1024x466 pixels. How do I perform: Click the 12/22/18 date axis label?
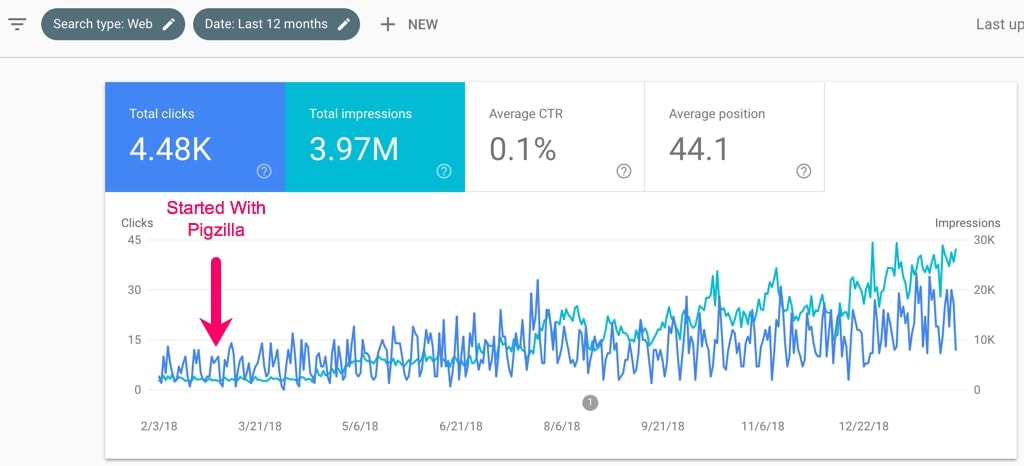click(863, 426)
